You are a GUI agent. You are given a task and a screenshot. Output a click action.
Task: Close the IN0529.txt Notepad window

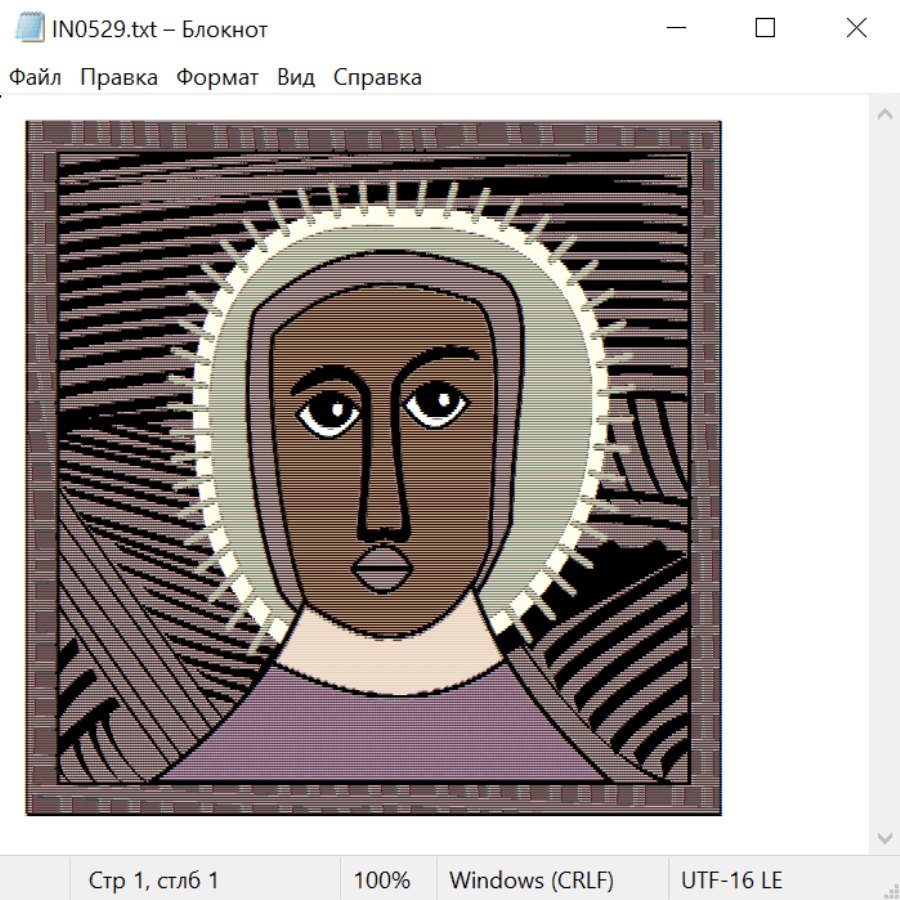(856, 28)
